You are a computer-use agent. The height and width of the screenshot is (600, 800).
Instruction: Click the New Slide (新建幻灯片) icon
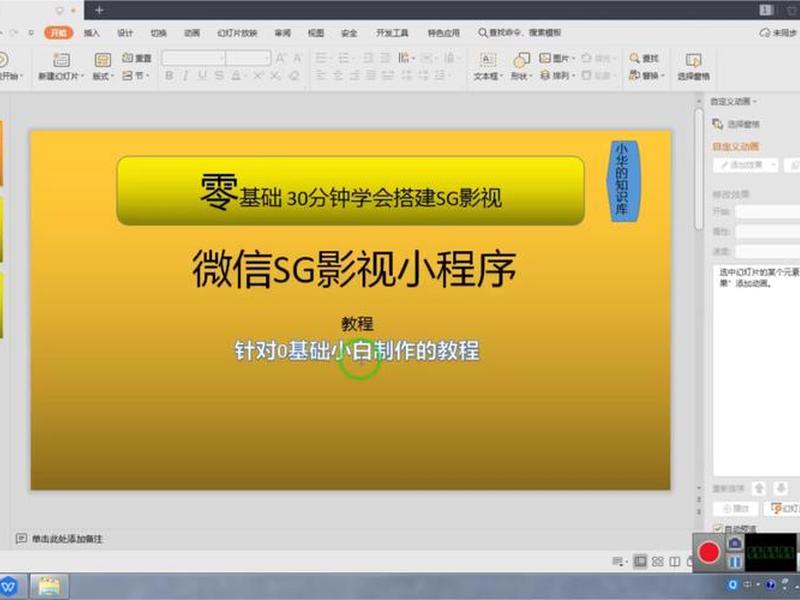(x=61, y=60)
